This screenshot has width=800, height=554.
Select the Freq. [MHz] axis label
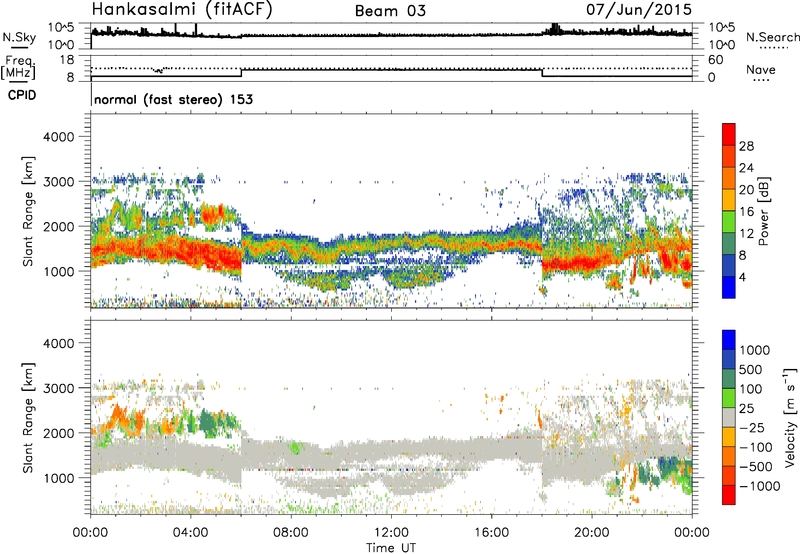(x=18, y=67)
